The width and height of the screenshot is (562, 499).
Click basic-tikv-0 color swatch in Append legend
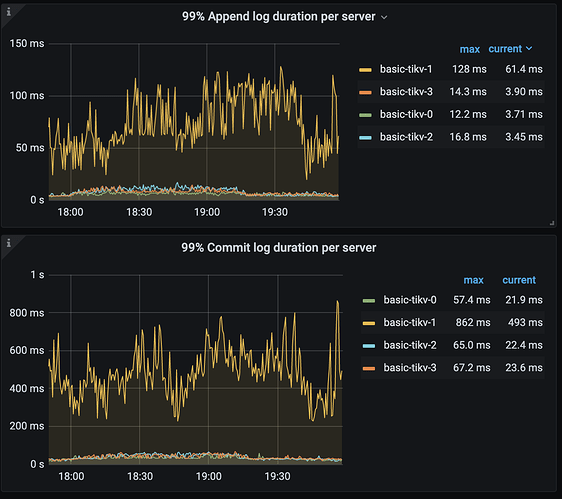365,115
